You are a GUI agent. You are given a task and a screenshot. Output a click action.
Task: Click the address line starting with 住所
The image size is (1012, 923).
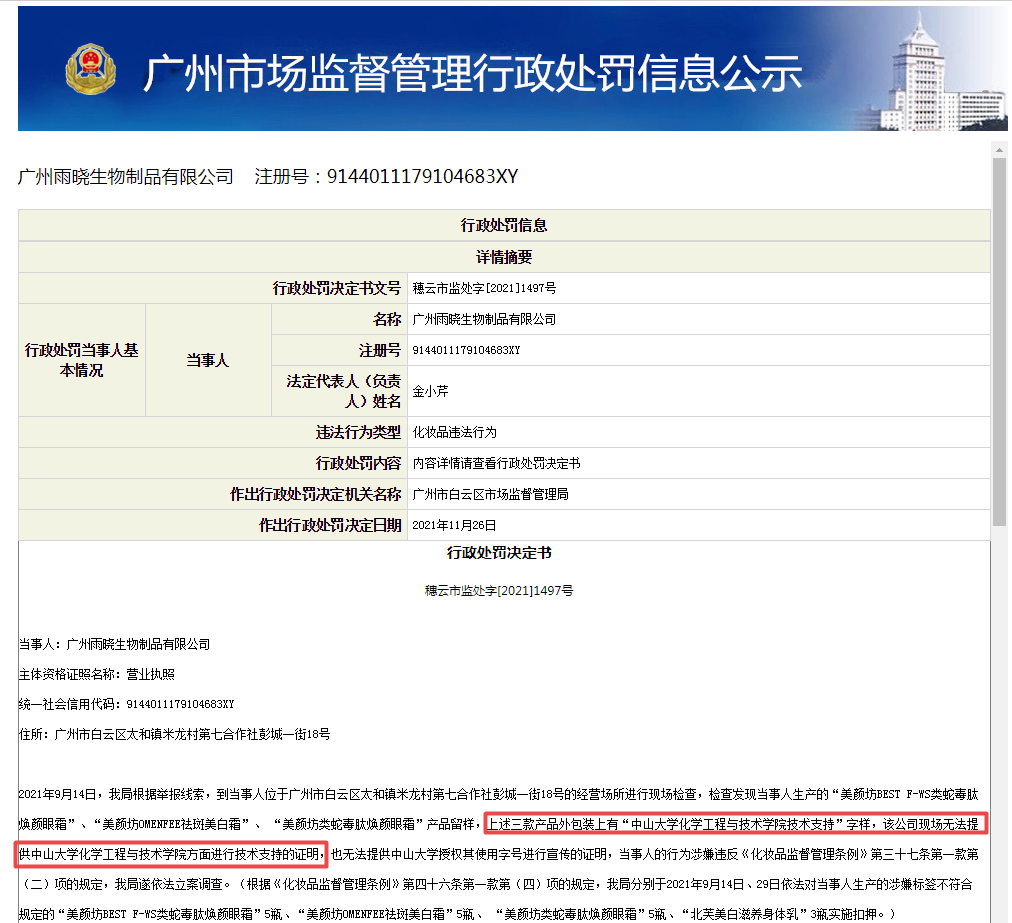coord(174,734)
